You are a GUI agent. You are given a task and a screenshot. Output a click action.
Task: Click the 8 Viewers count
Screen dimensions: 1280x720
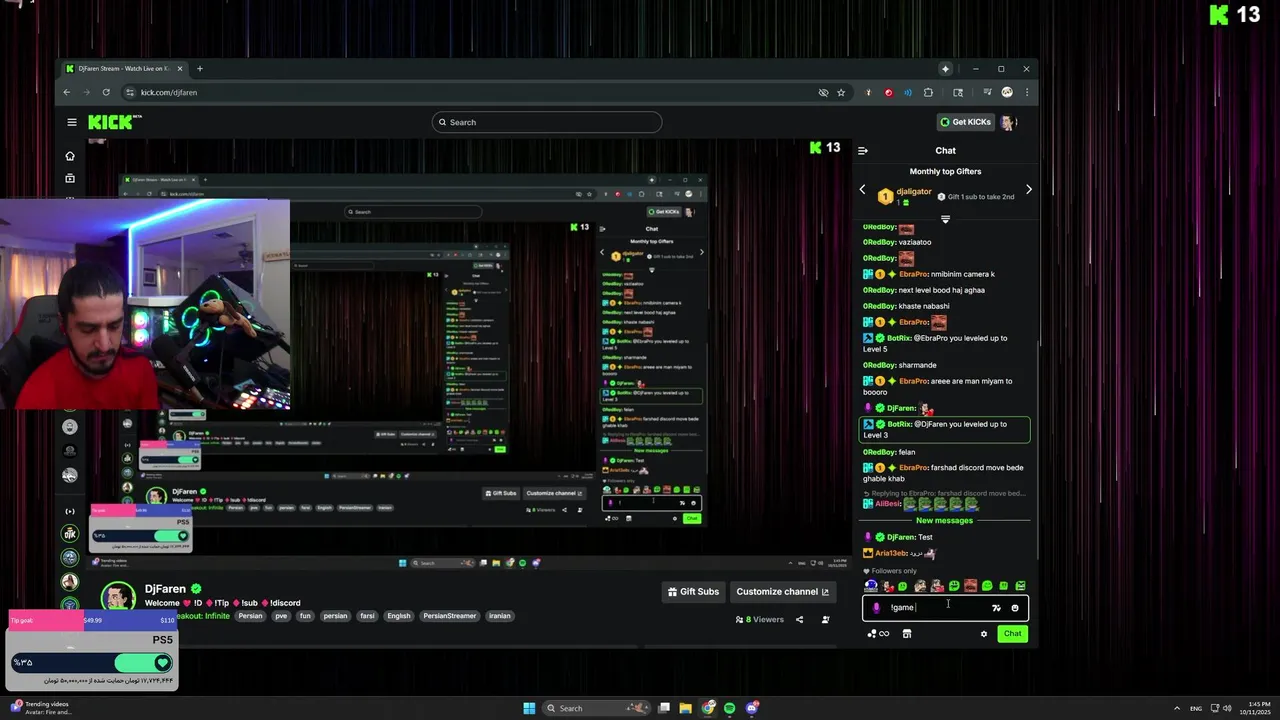[x=760, y=620]
